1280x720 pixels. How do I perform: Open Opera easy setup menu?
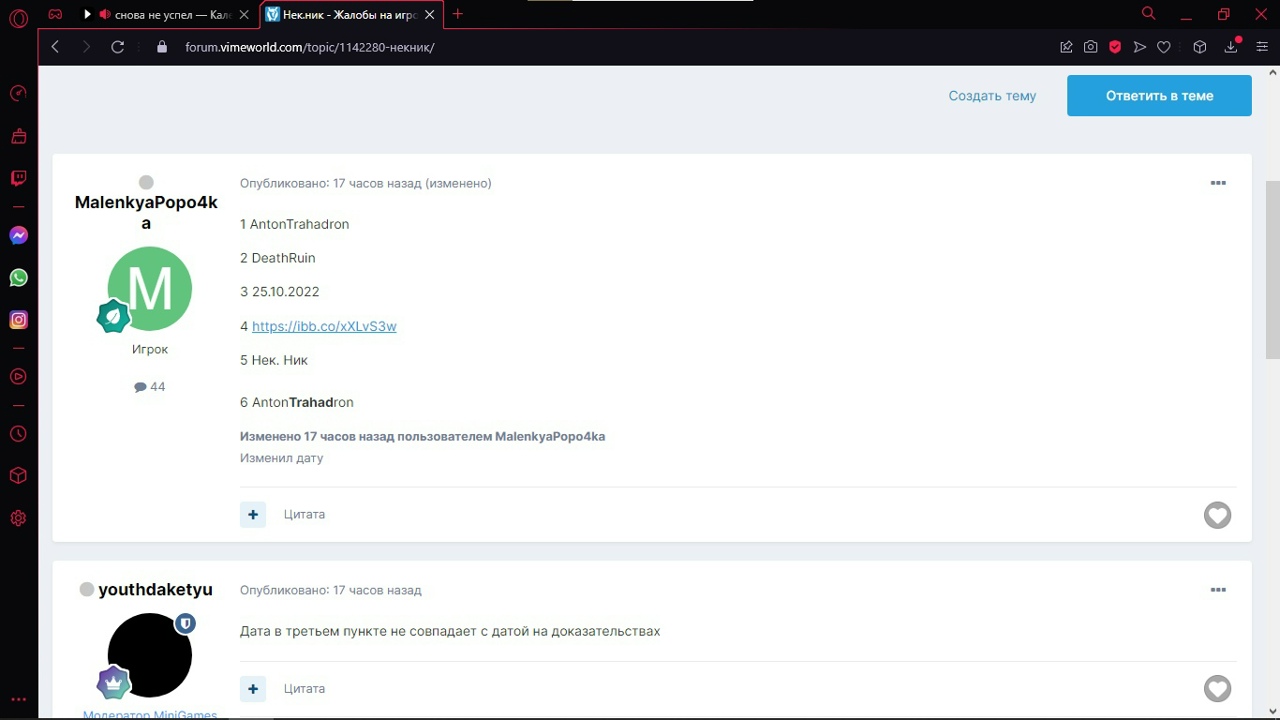(1262, 47)
